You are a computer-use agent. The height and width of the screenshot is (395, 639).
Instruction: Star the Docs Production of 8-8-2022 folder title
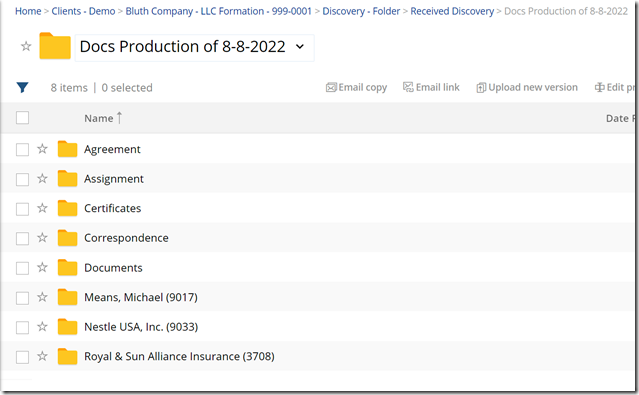(26, 46)
